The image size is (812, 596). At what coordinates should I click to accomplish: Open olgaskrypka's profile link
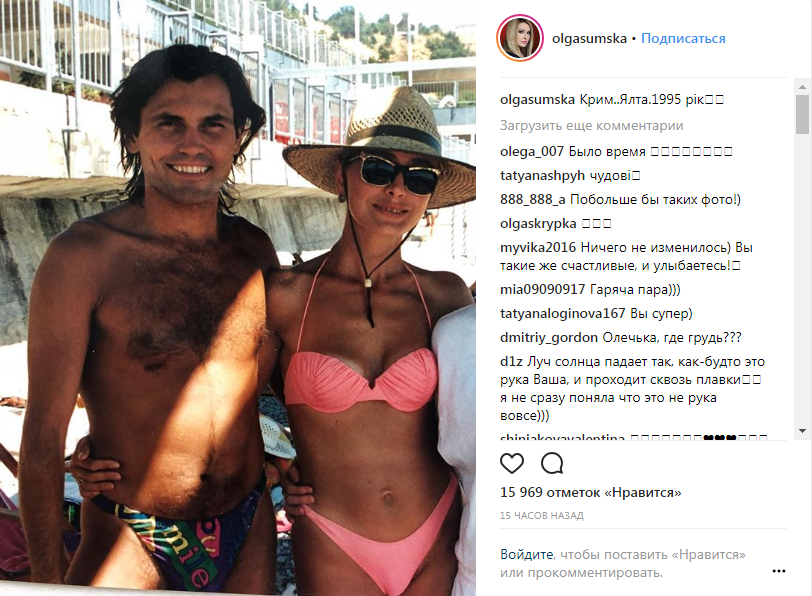(538, 224)
